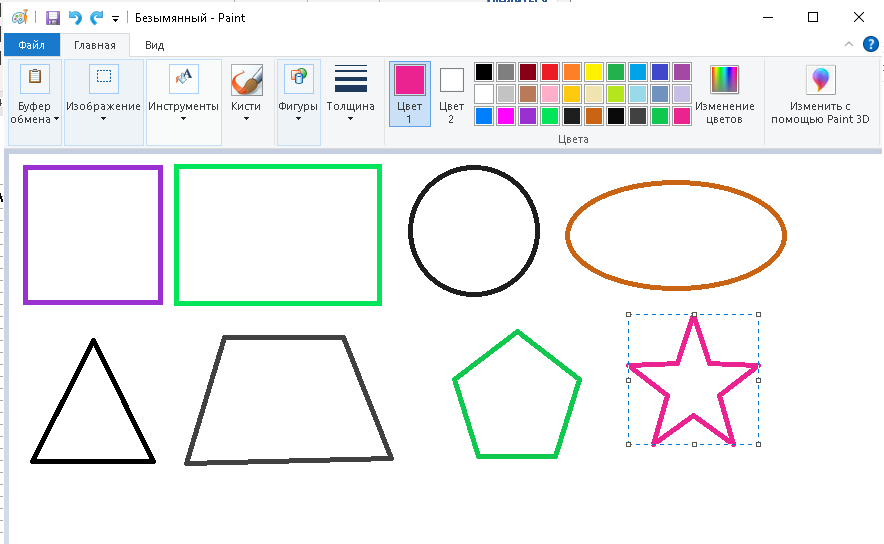
Task: Pick the light gray swatch
Action: tap(506, 94)
